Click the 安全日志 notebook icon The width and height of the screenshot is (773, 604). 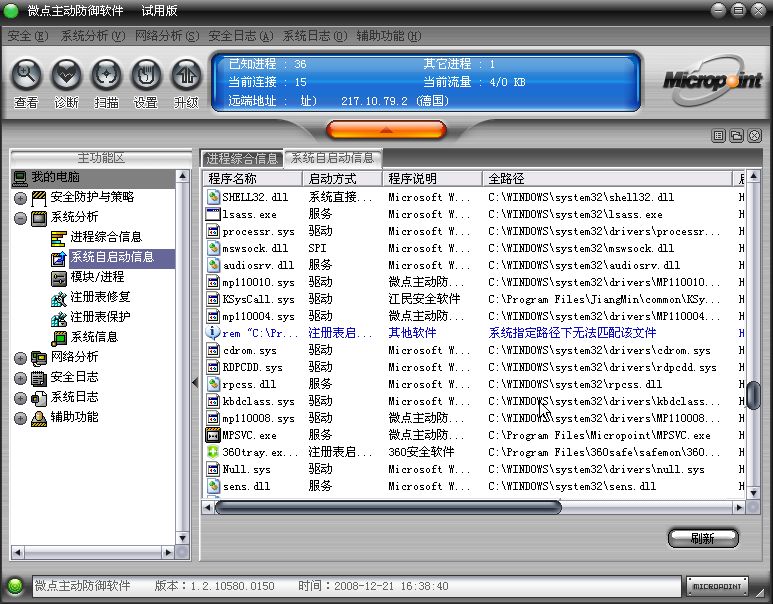[x=38, y=378]
